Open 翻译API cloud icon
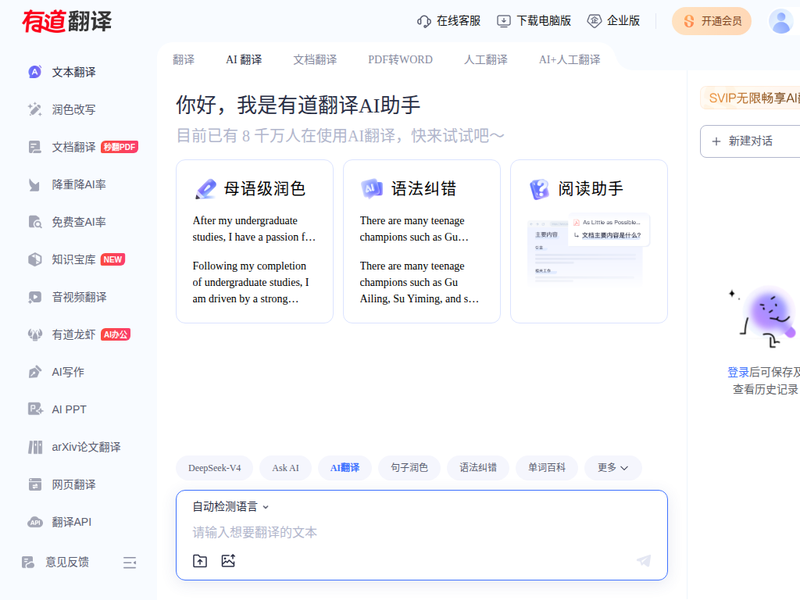Screen dimensions: 800x600 [35, 522]
